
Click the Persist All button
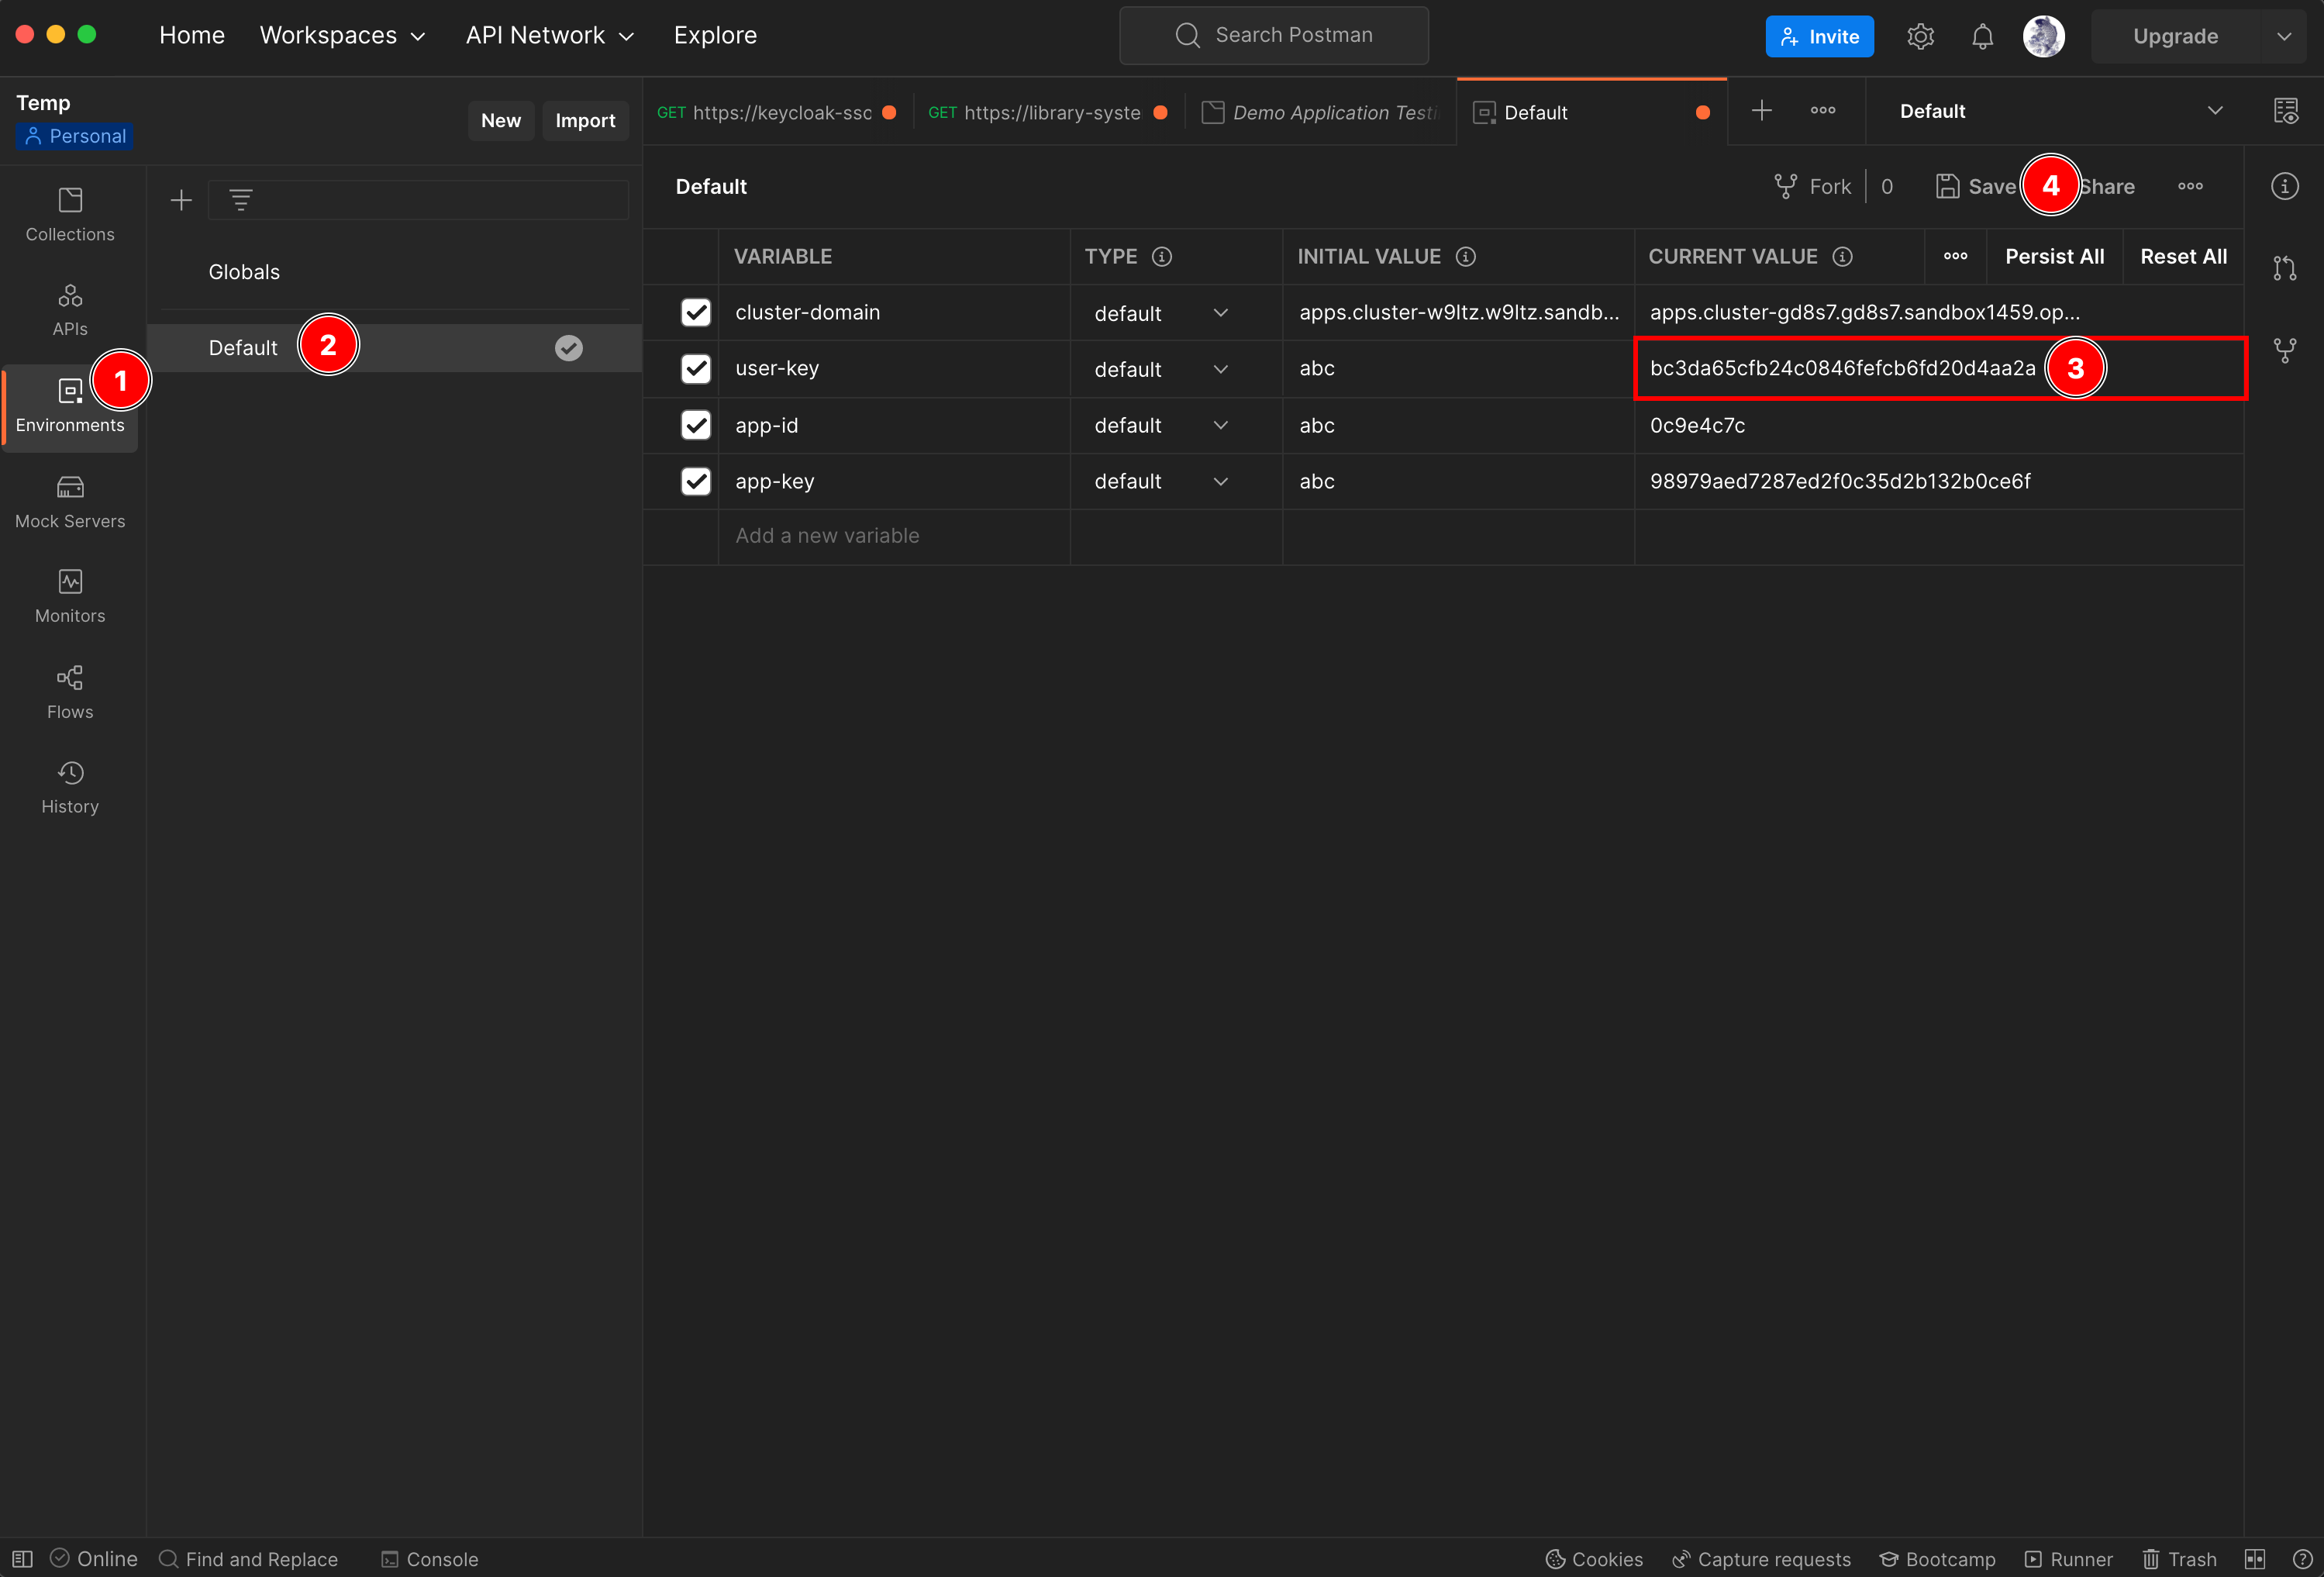point(2055,257)
